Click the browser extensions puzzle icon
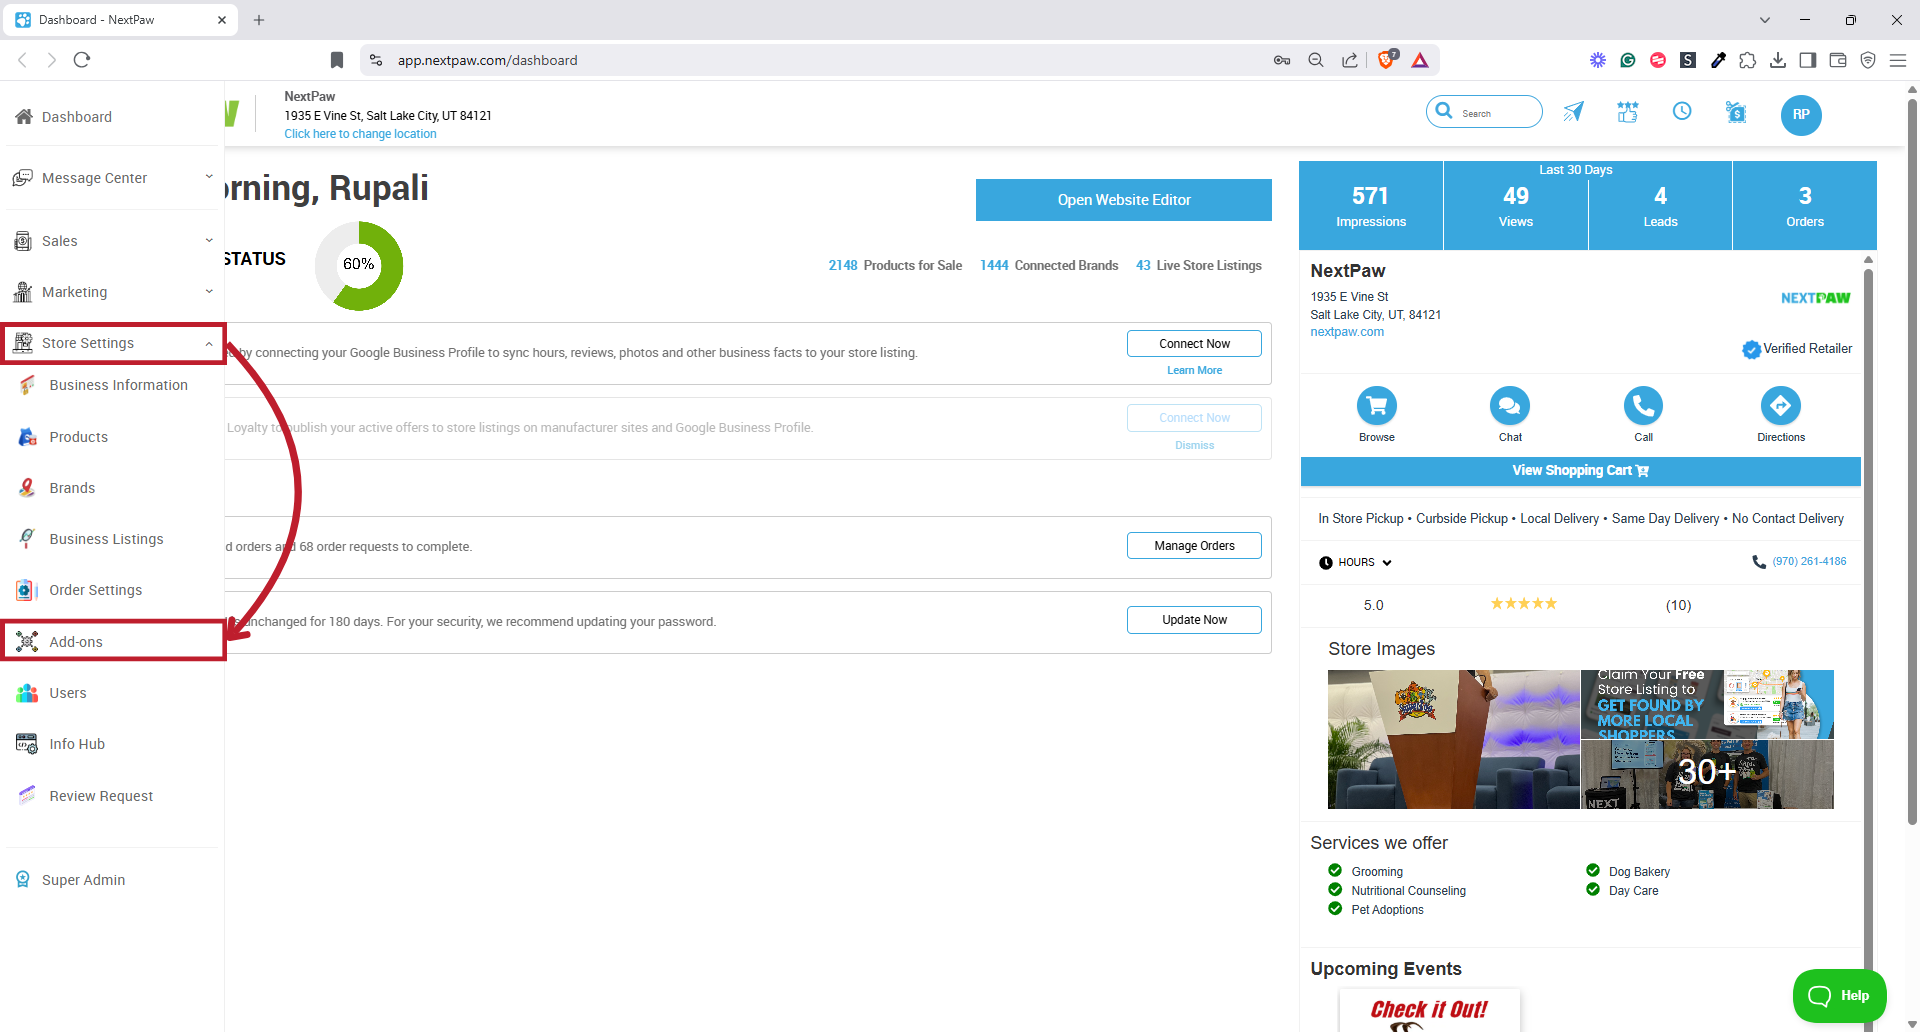Screen dimensions: 1920x1032 [1747, 60]
